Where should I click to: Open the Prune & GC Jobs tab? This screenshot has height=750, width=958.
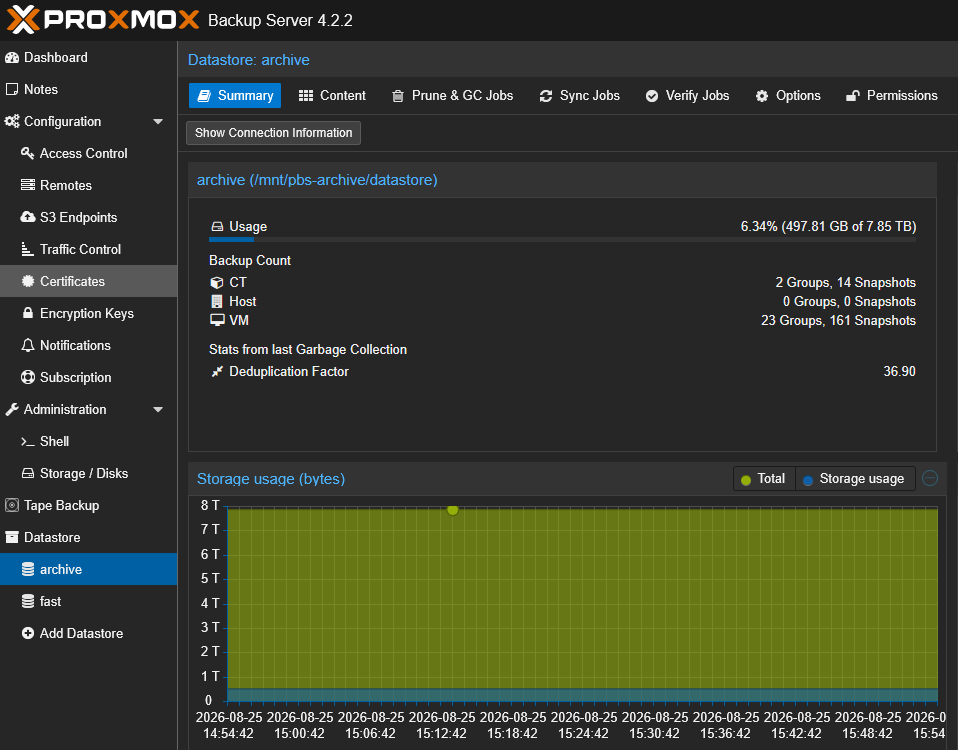pos(452,96)
